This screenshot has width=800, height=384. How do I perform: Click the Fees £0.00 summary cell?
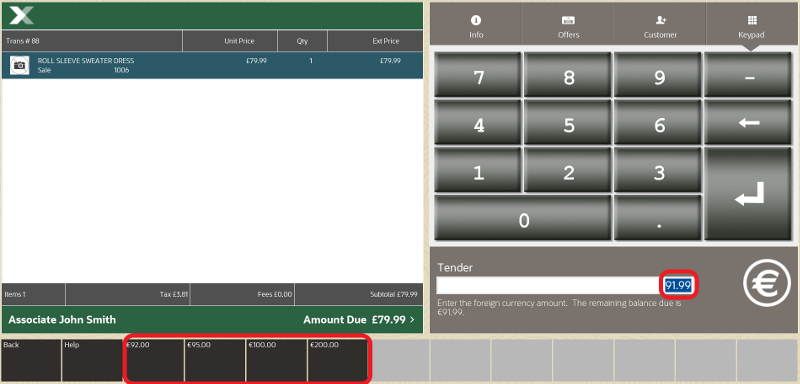[x=242, y=294]
